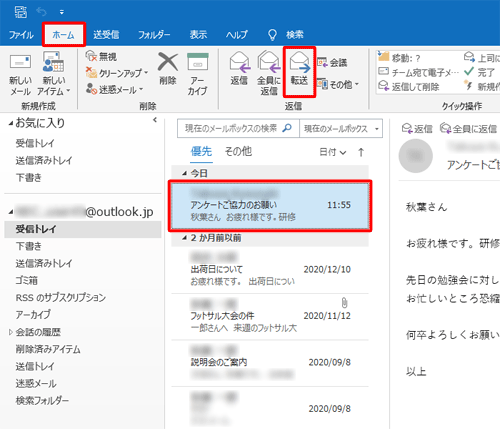Open the 迷惑メール folder in the tree
500x429 pixels.
[36, 383]
